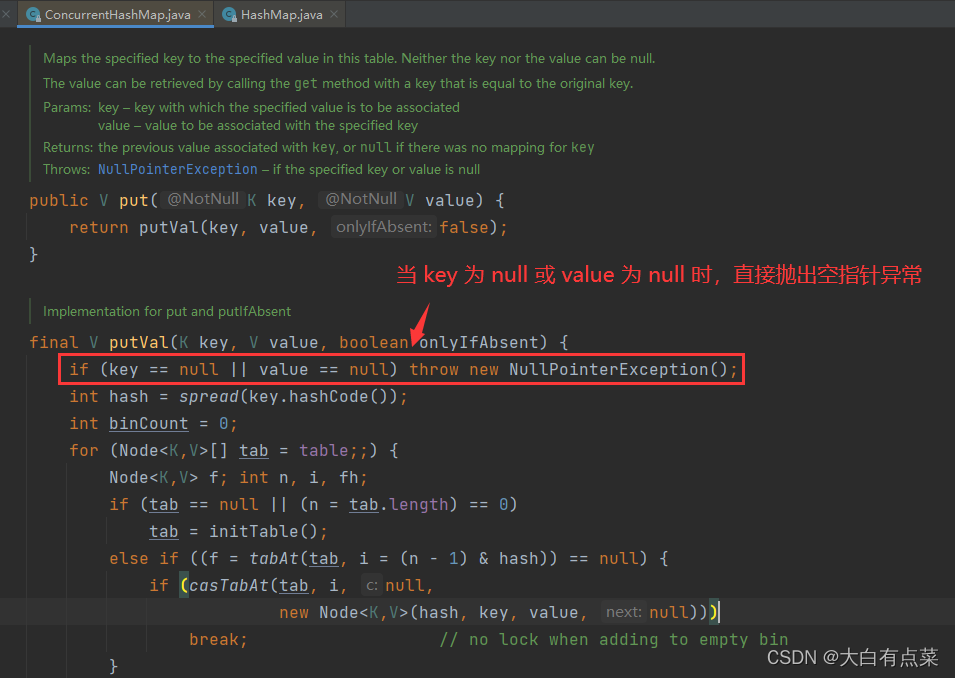Screen dimensions: 955x678
Task: Click the 'public V put(' method name
Action: [134, 200]
